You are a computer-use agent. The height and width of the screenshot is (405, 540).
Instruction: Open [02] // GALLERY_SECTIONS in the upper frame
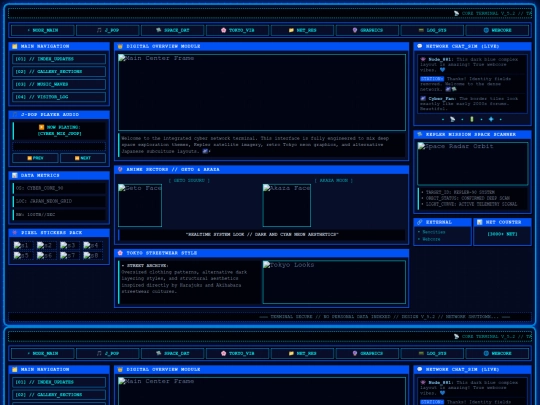coord(59,72)
